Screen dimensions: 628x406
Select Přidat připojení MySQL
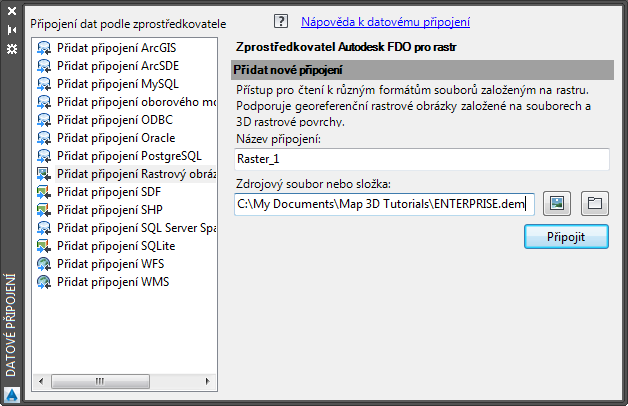point(118,84)
